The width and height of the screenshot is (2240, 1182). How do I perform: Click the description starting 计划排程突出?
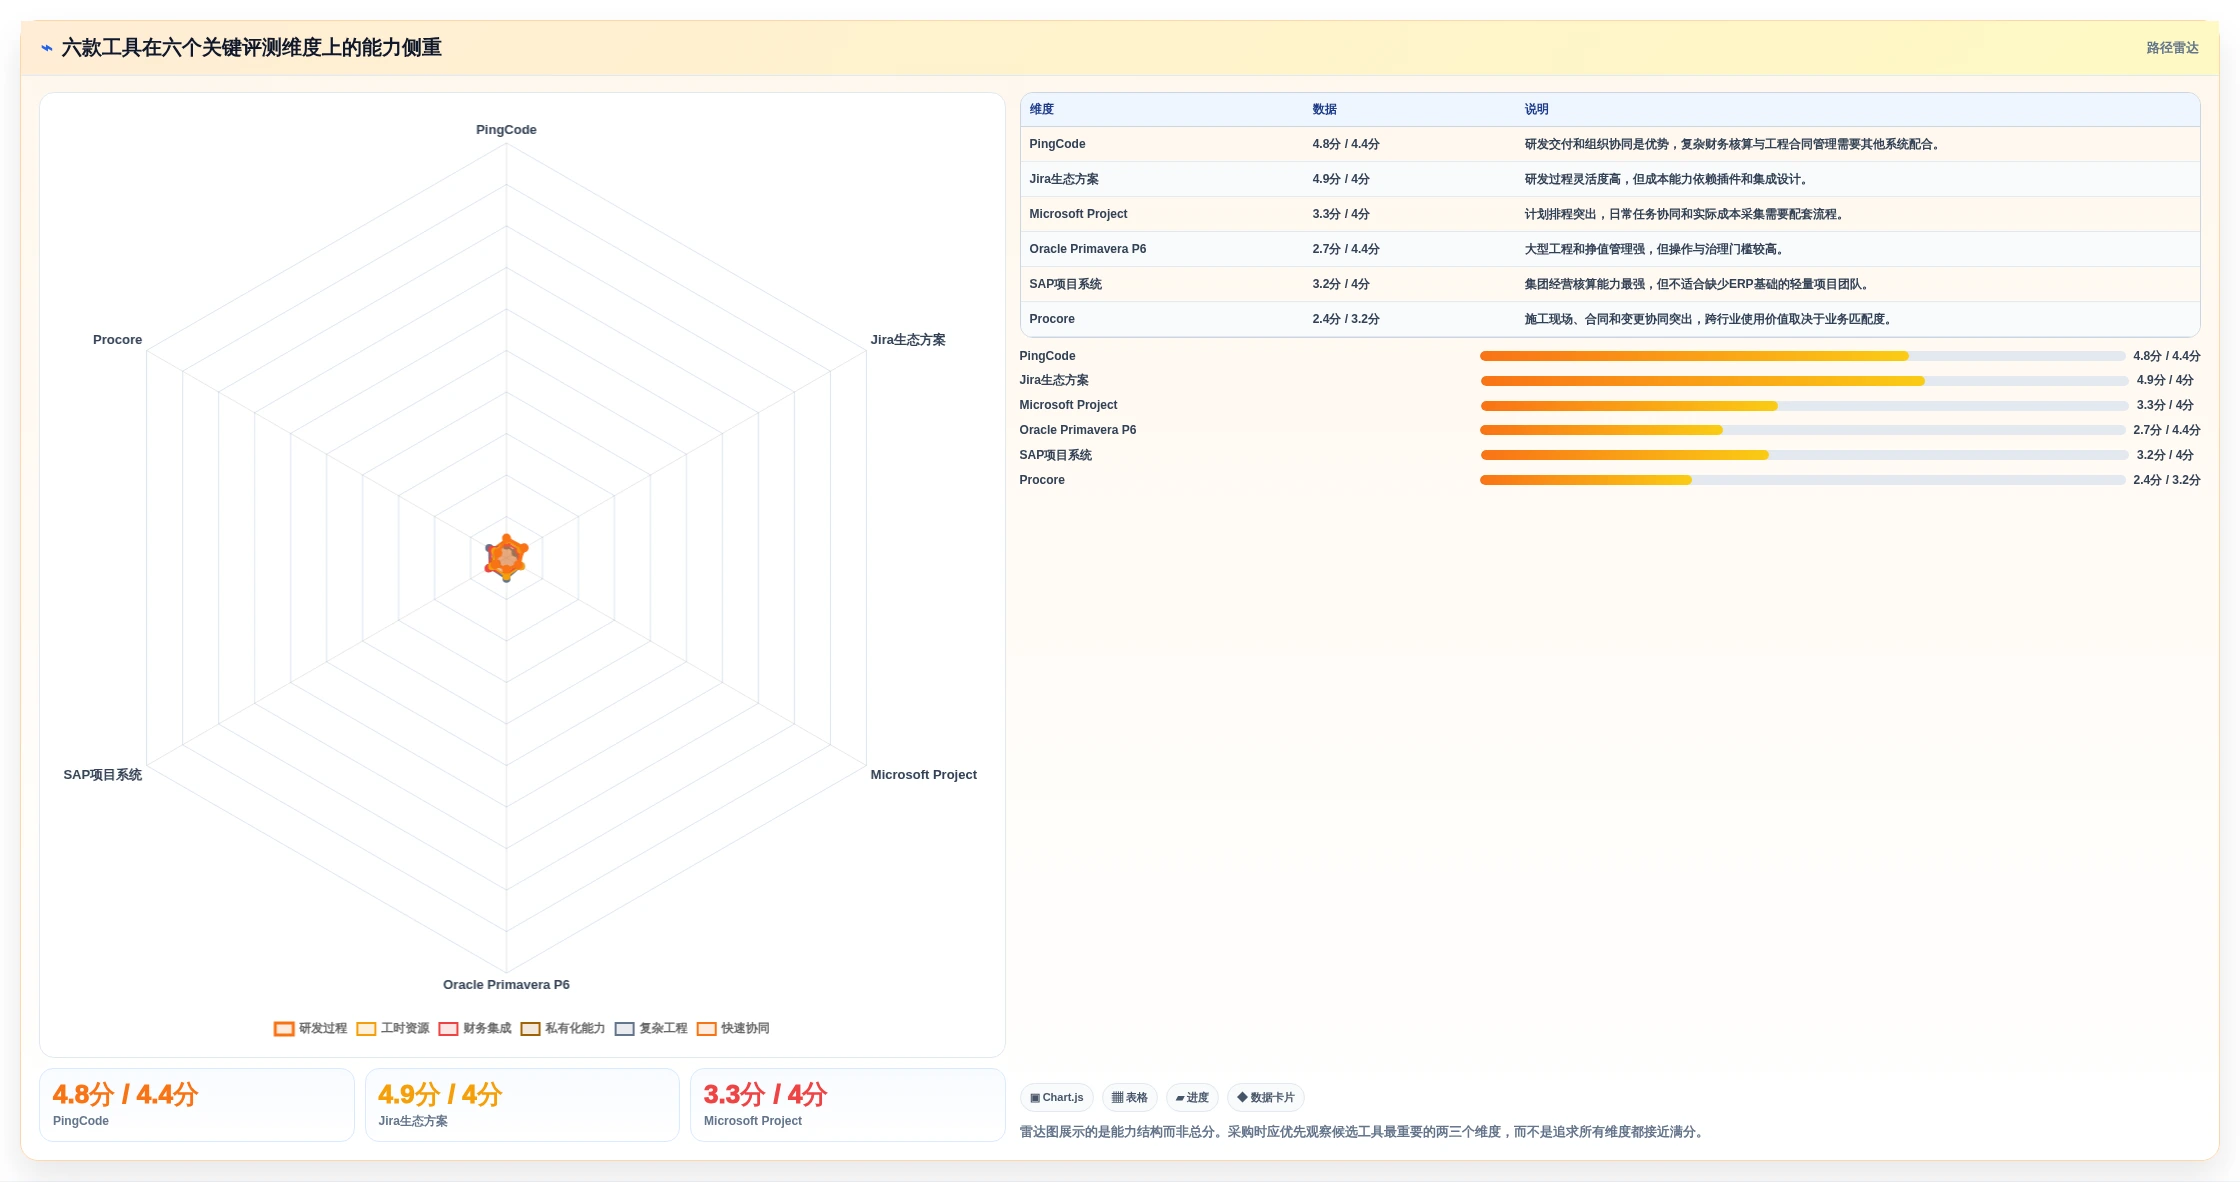tap(1686, 214)
